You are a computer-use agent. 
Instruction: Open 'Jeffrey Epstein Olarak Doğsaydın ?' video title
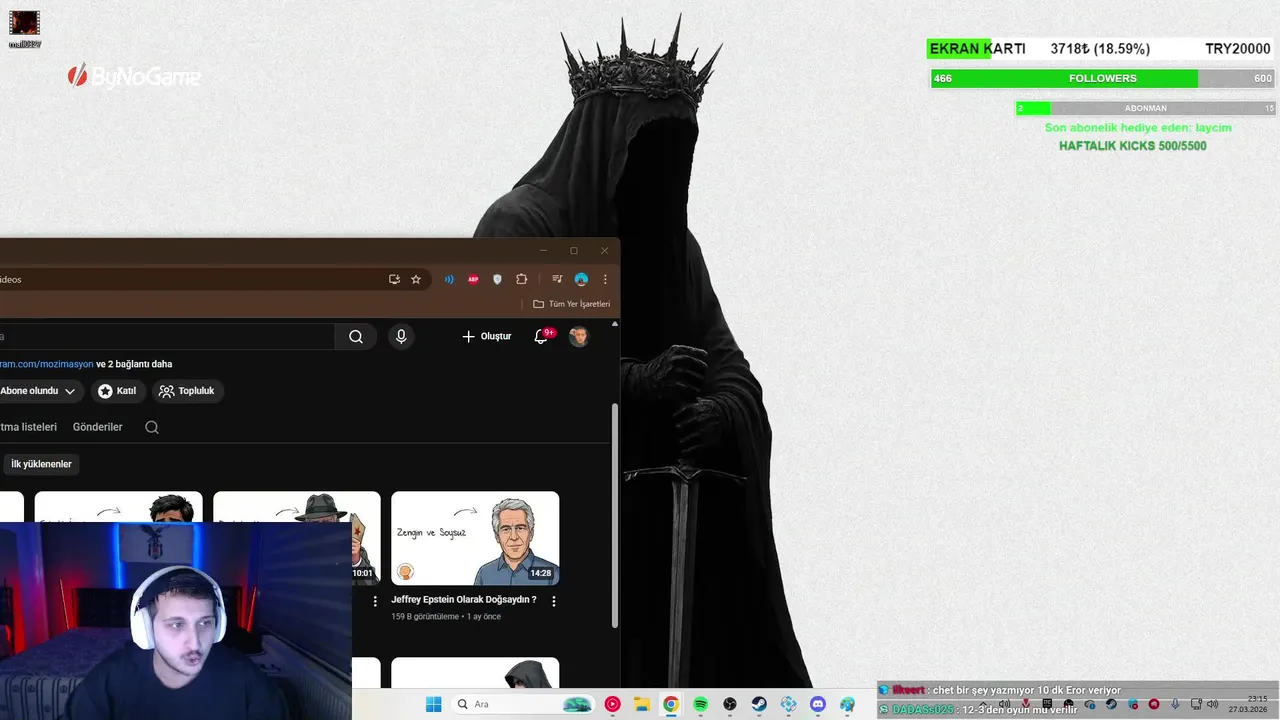(x=464, y=600)
